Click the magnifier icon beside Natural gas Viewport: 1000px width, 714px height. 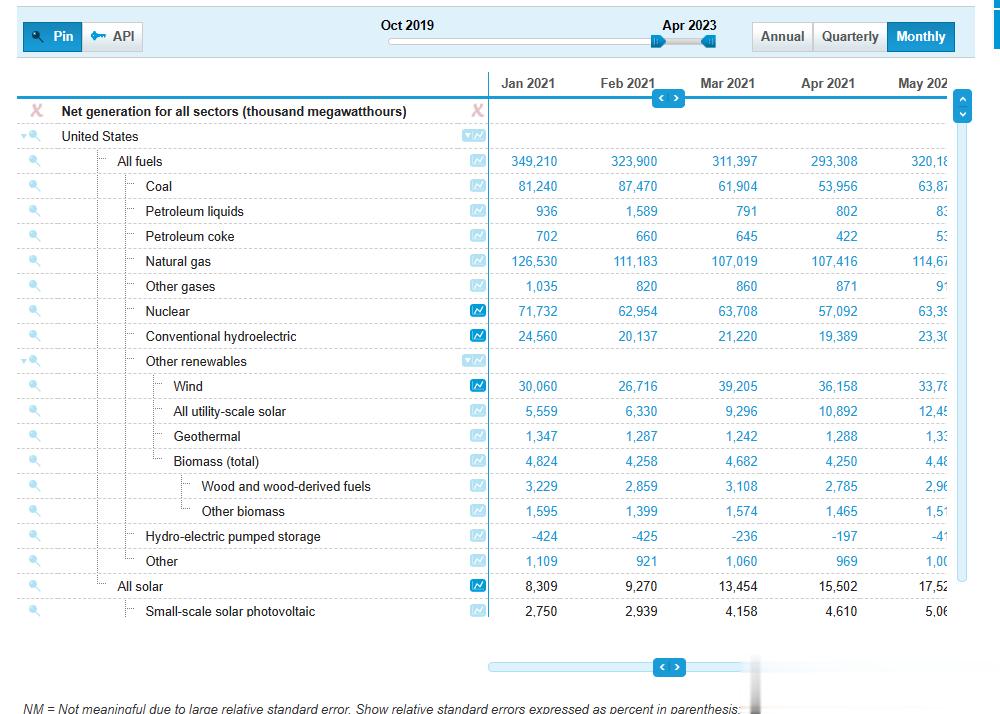(34, 261)
